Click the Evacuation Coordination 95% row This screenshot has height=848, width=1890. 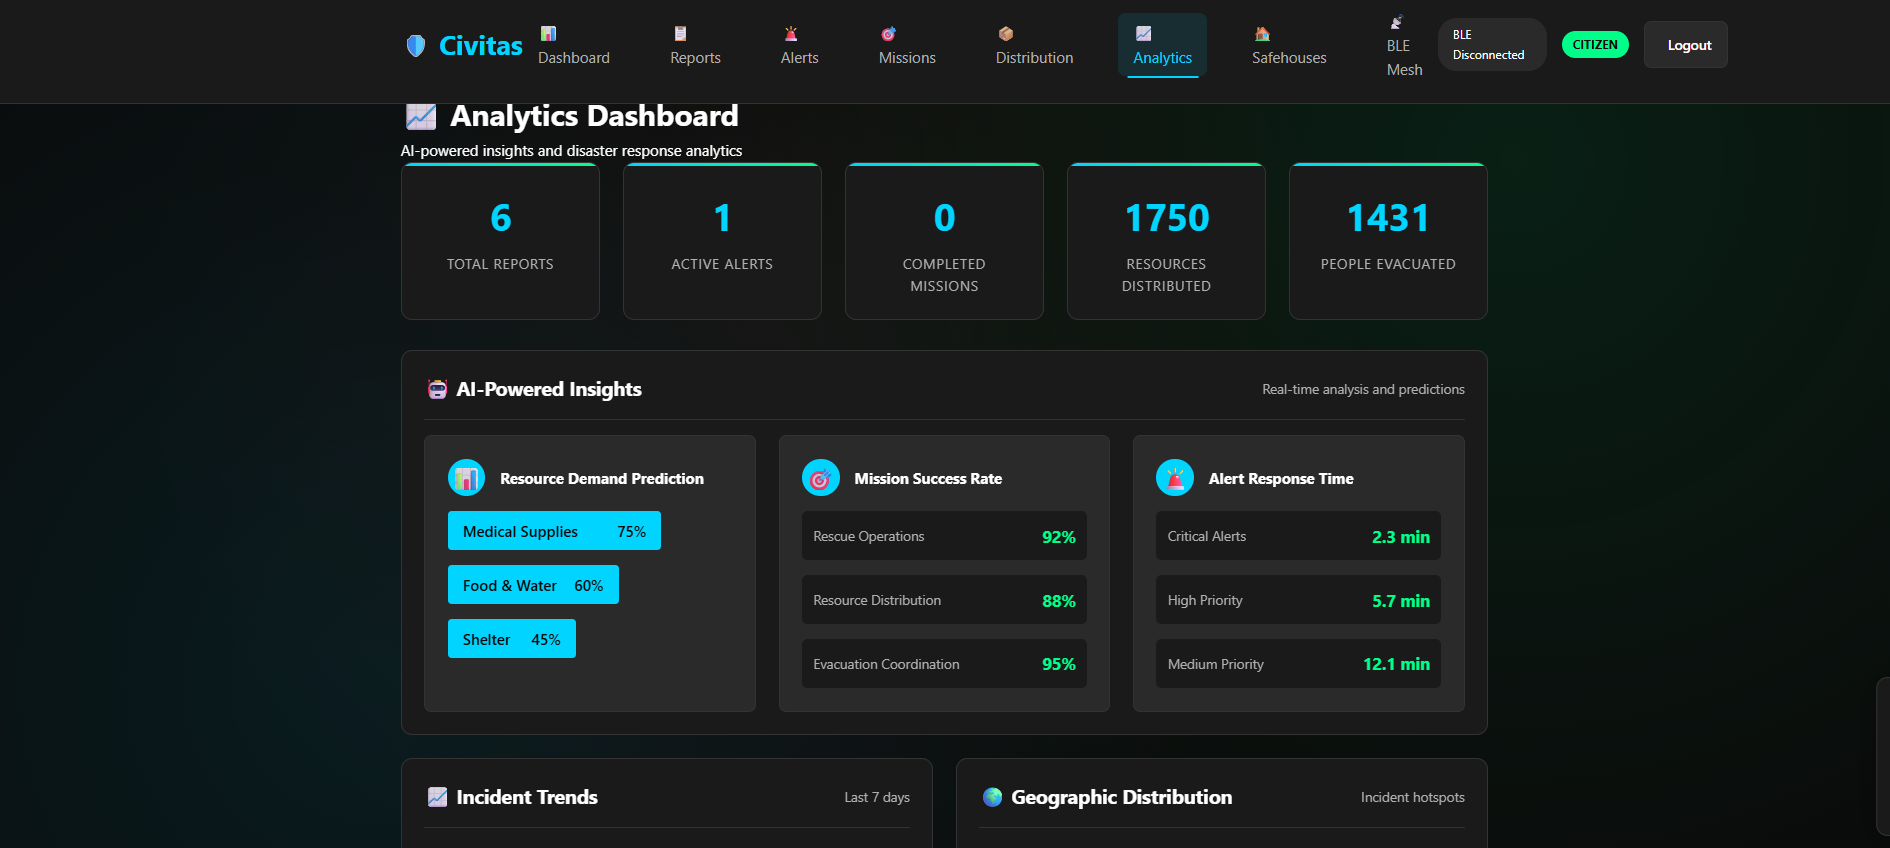coord(944,664)
